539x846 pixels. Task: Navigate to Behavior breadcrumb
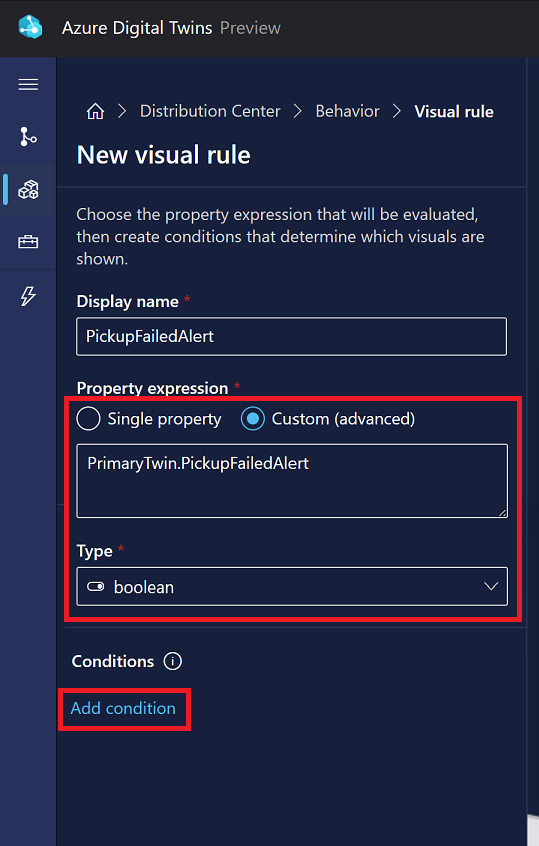click(347, 111)
